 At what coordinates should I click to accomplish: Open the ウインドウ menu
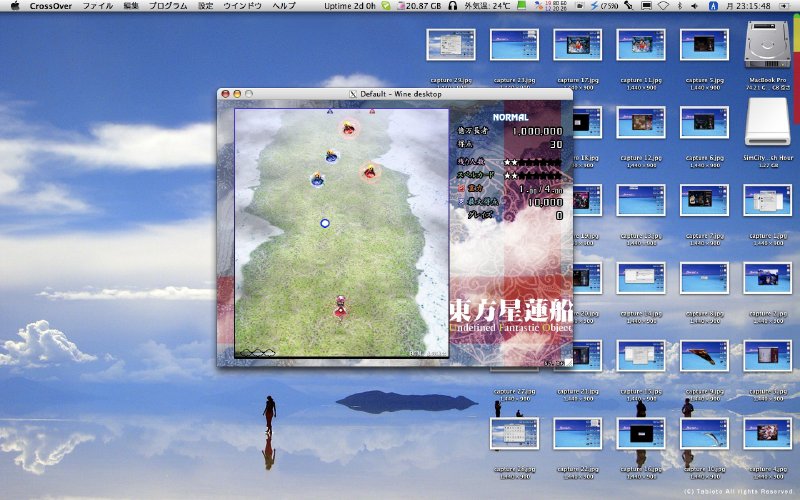click(242, 6)
